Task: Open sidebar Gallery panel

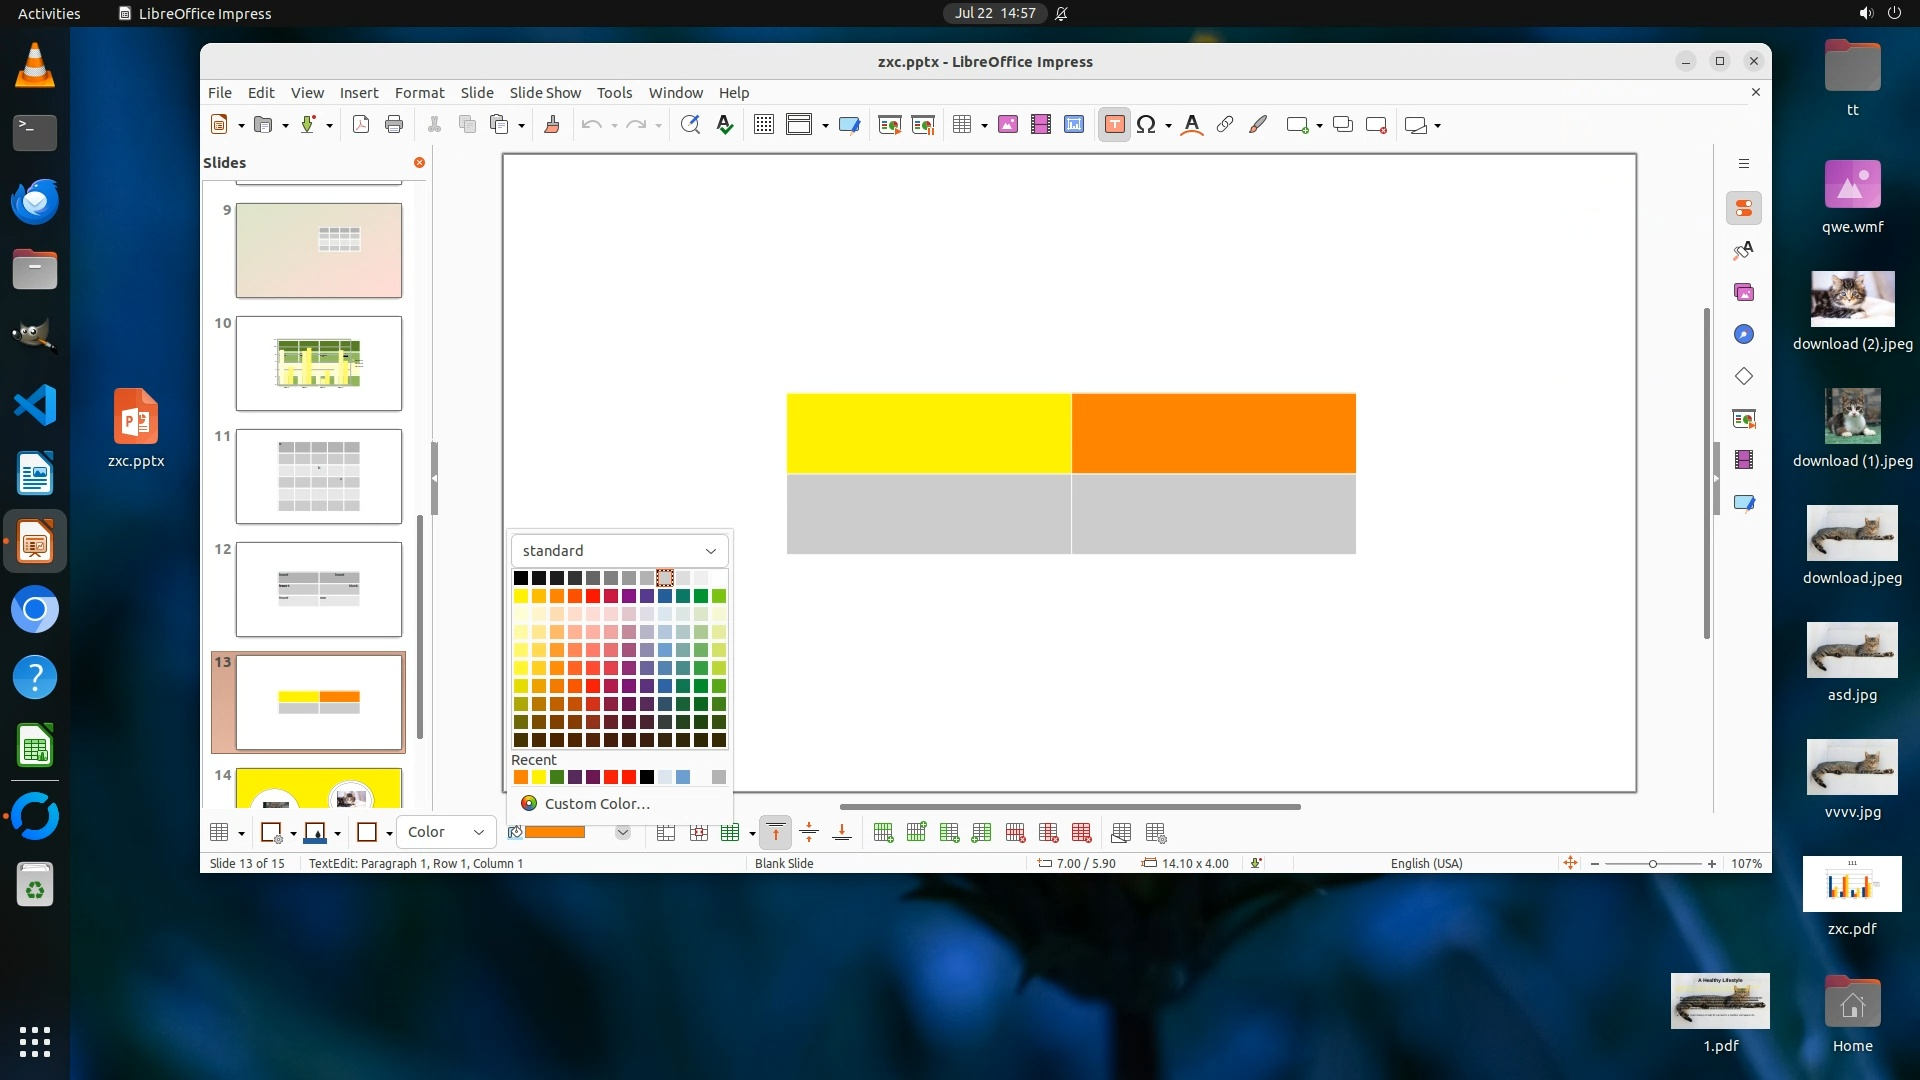Action: click(x=1744, y=293)
